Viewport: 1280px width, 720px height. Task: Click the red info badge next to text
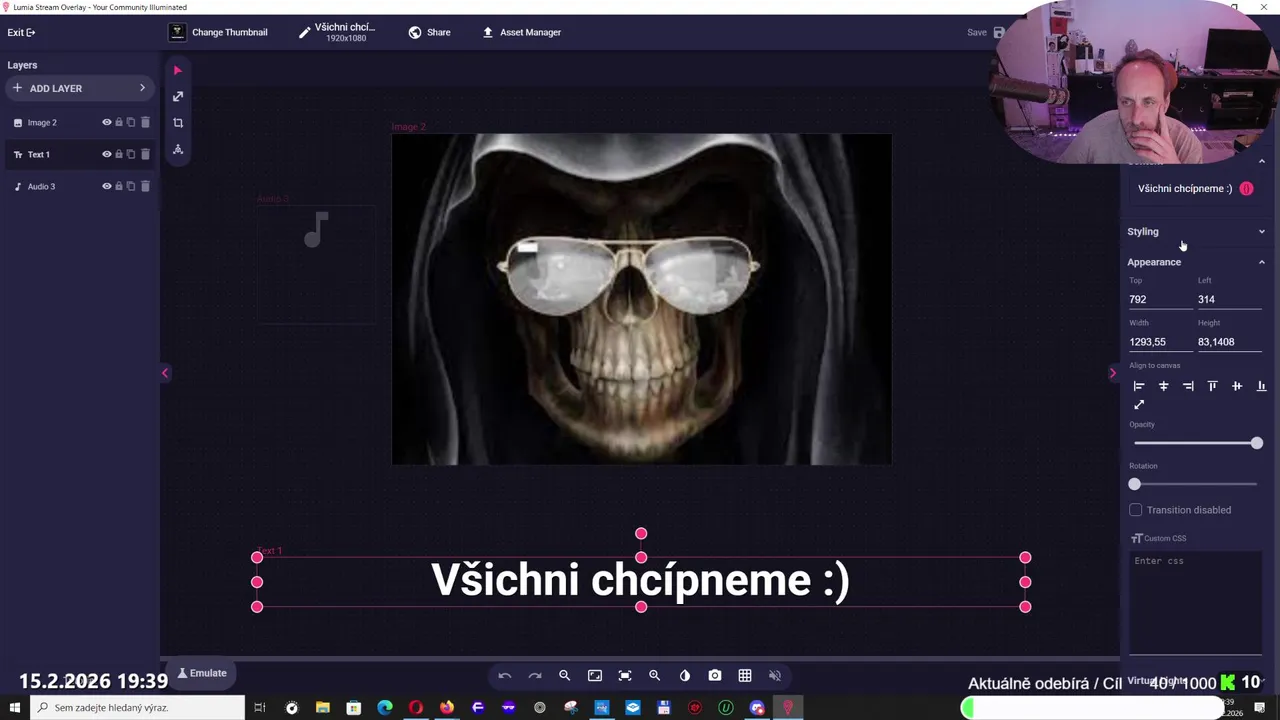coord(1246,188)
